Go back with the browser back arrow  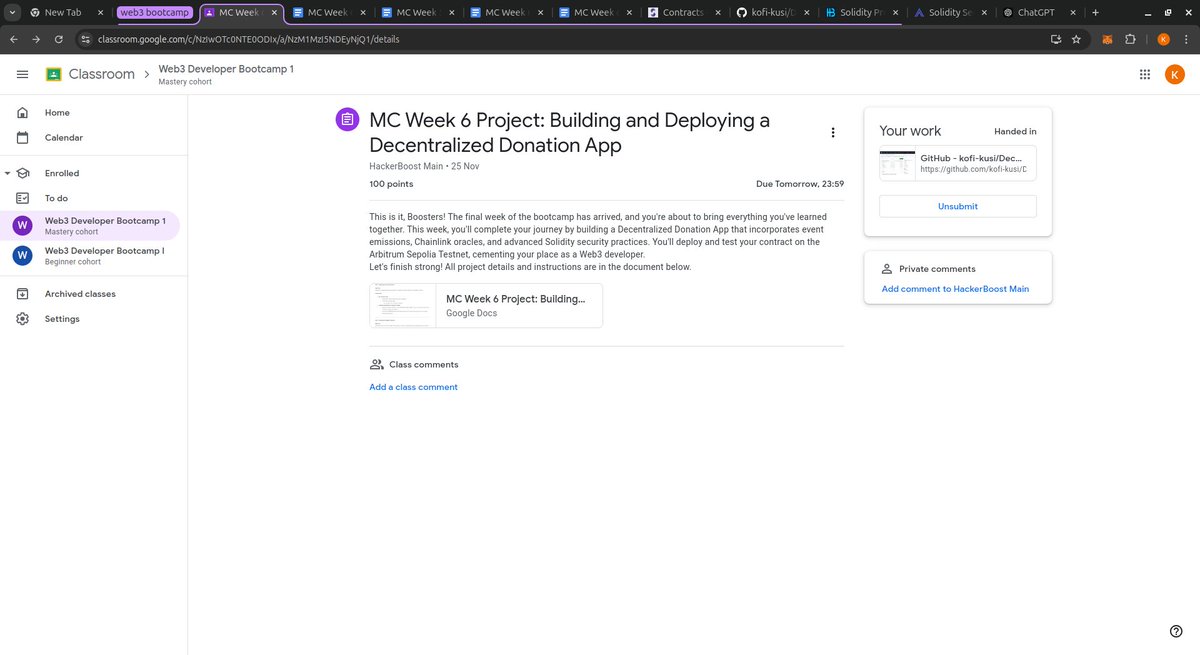pyautogui.click(x=14, y=39)
